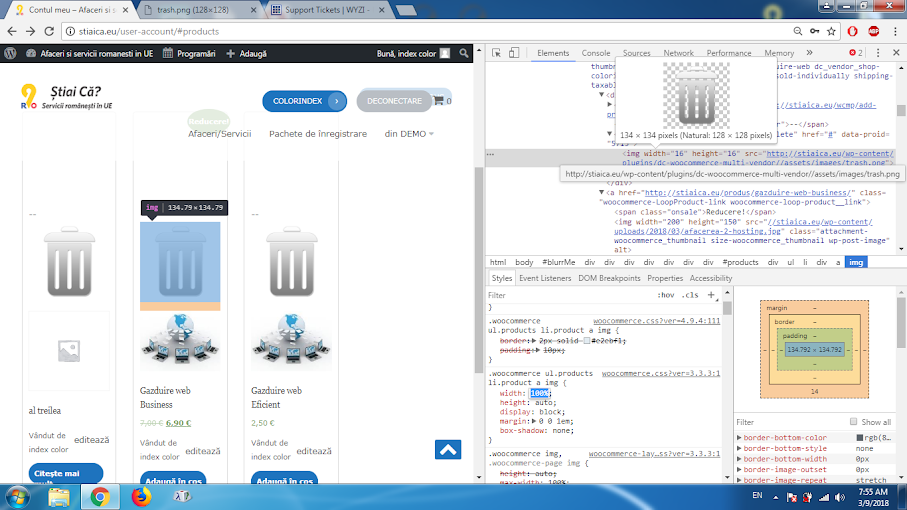This screenshot has height=510, width=907.
Task: Click the Programări admin bar item
Action: (189, 53)
